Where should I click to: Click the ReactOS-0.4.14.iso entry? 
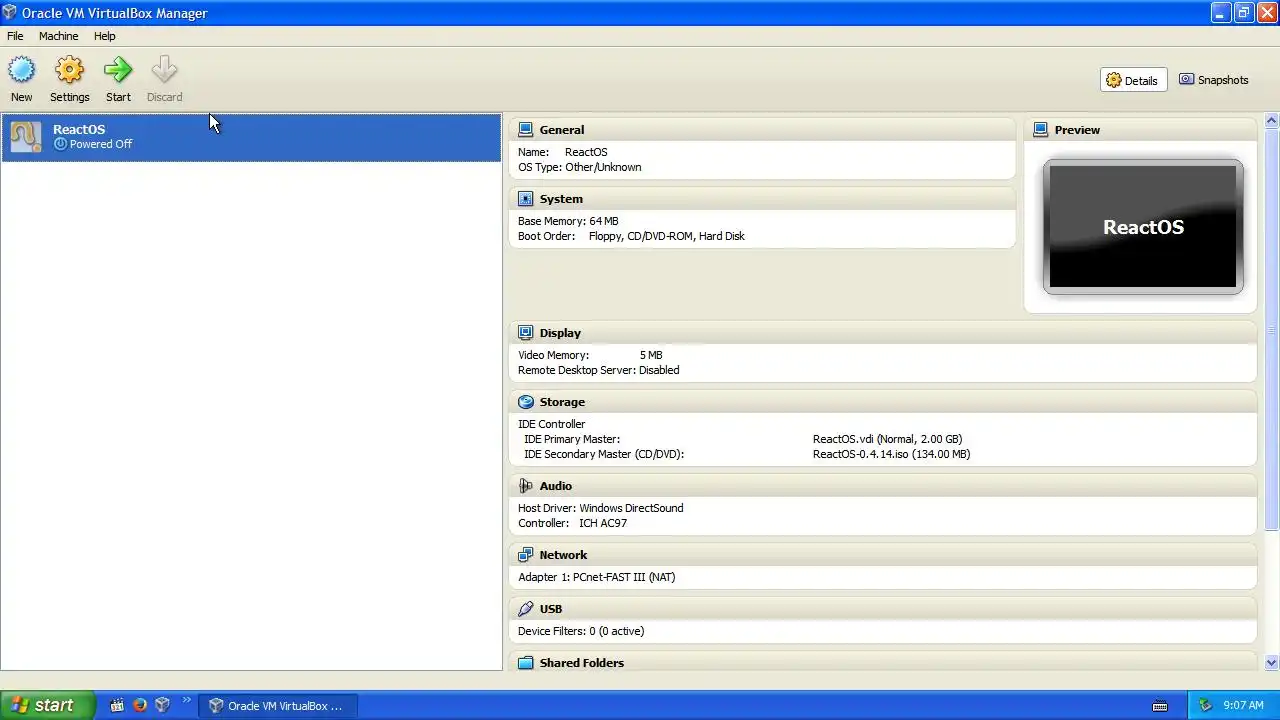point(891,454)
